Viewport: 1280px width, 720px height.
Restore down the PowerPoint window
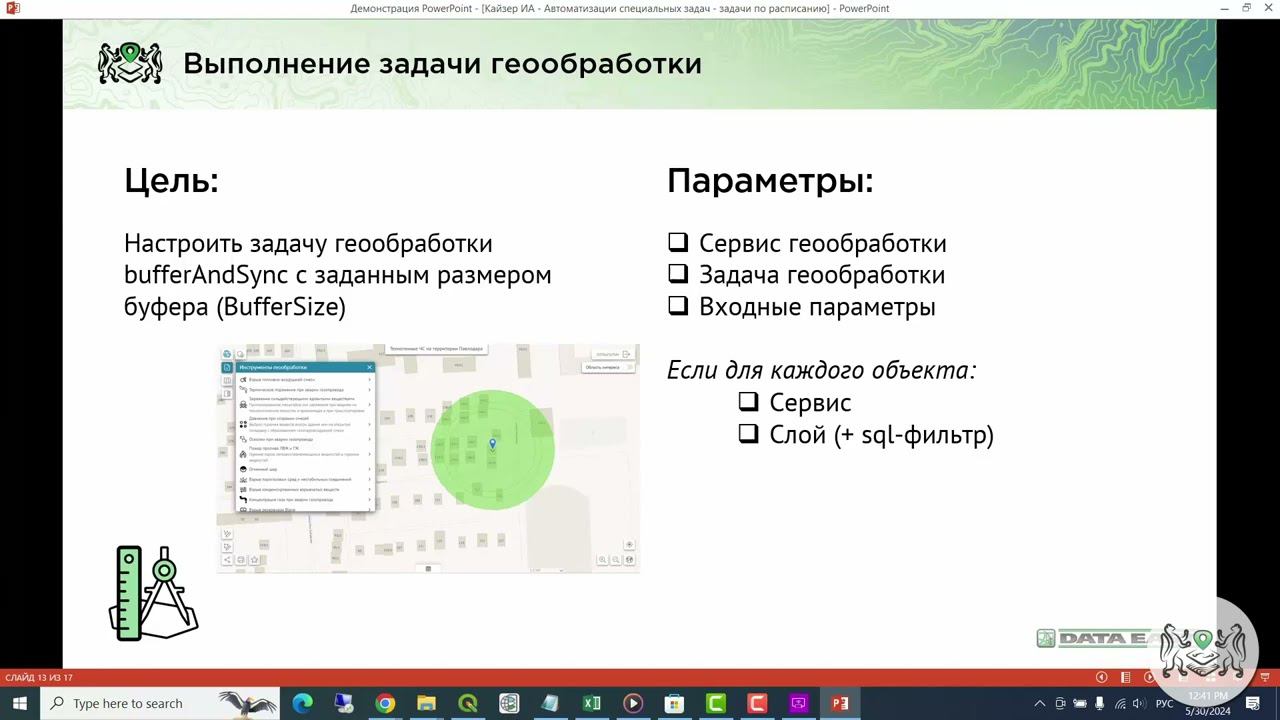tap(1246, 8)
